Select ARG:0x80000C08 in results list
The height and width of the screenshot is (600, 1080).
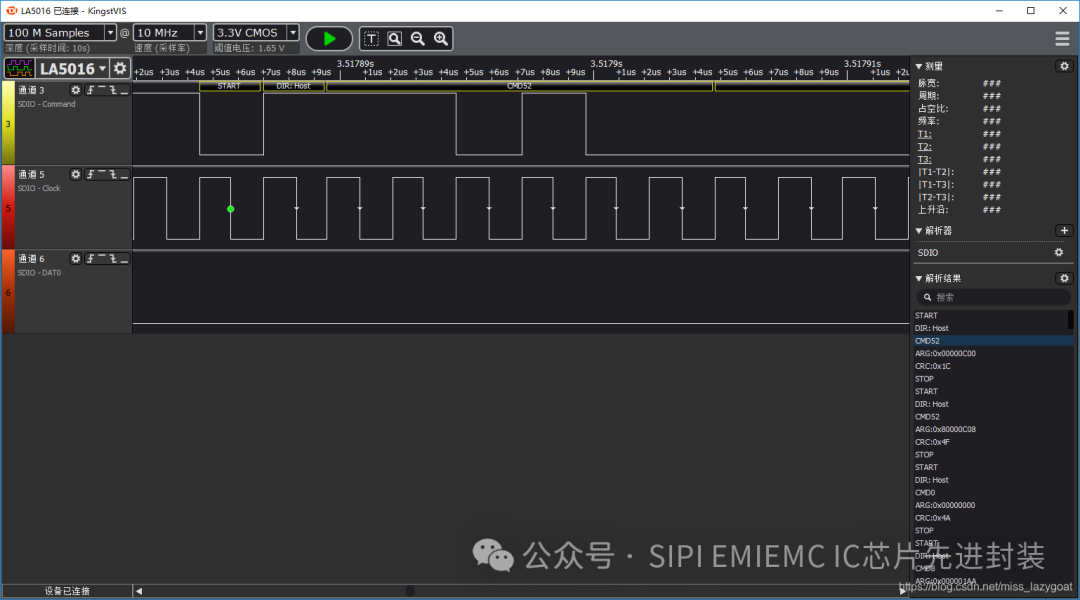(945, 429)
